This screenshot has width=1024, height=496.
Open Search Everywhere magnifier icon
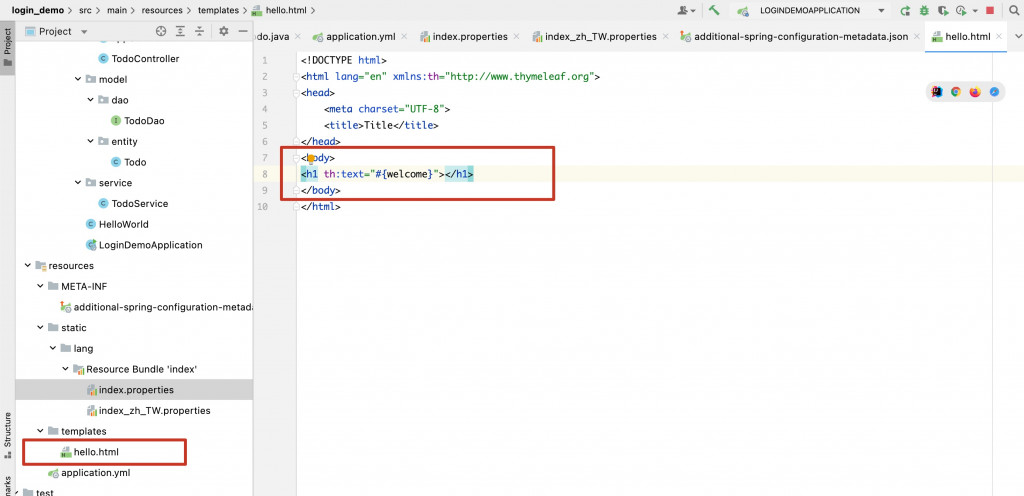(x=1013, y=10)
